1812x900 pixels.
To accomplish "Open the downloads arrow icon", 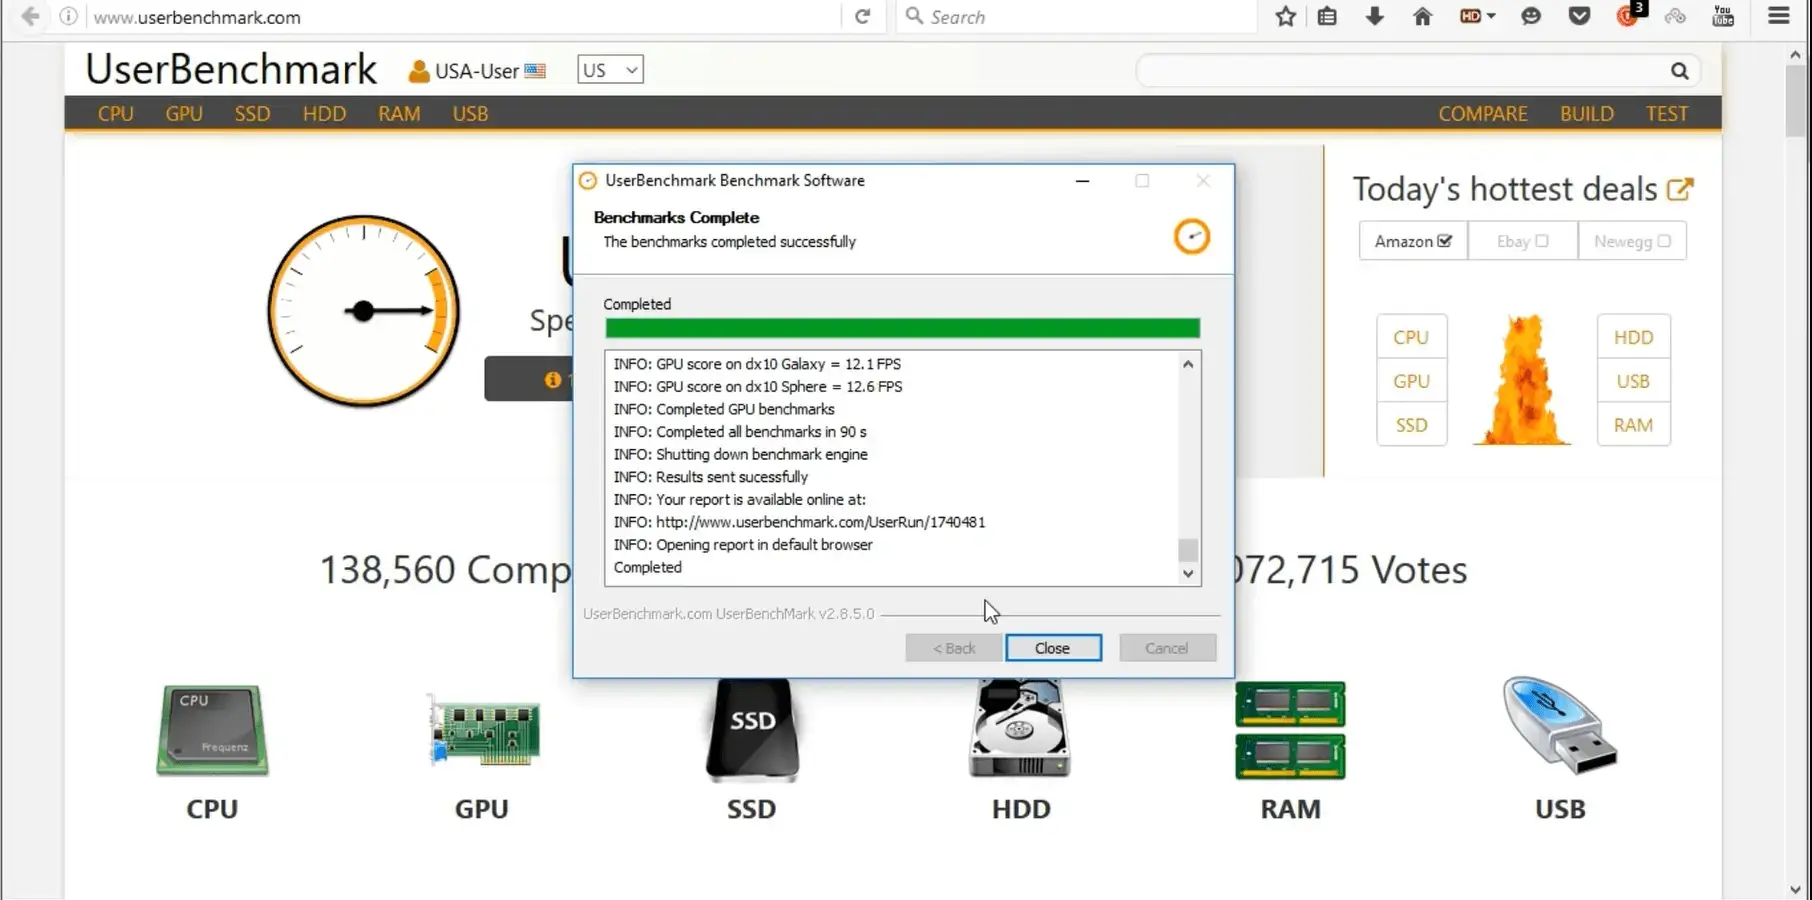I will coord(1375,16).
